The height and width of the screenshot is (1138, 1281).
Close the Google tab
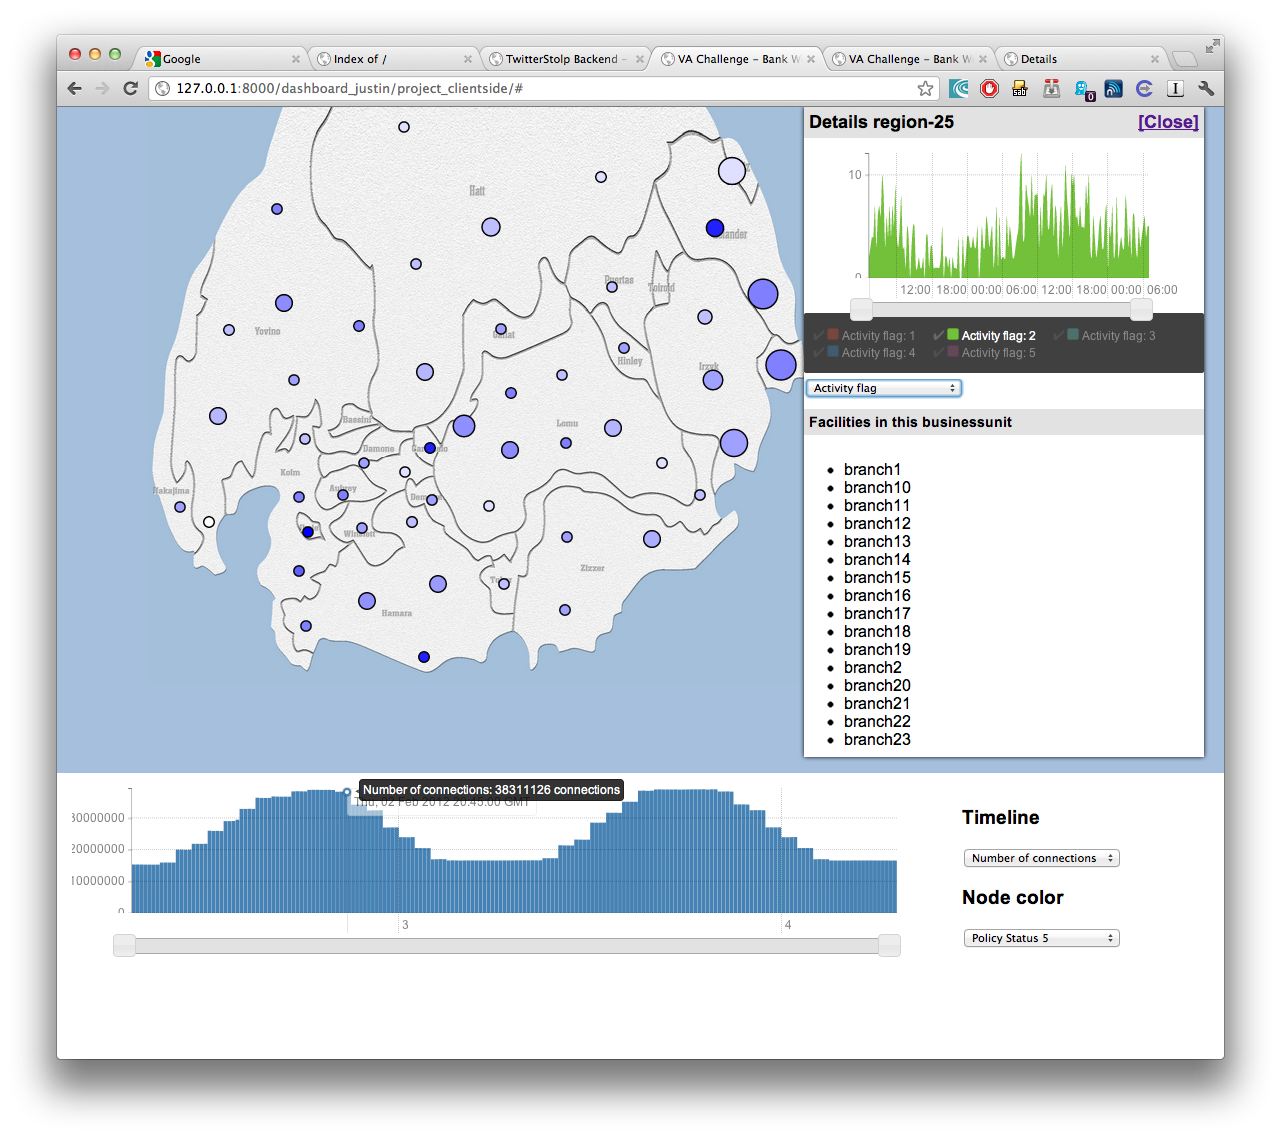pos(296,59)
